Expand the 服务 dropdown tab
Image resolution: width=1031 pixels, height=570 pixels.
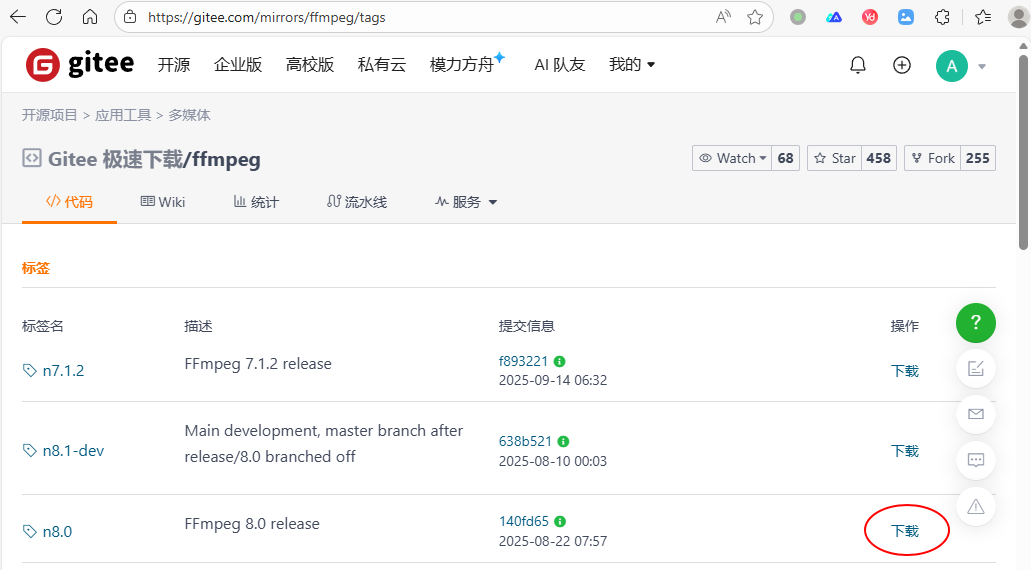click(x=466, y=202)
